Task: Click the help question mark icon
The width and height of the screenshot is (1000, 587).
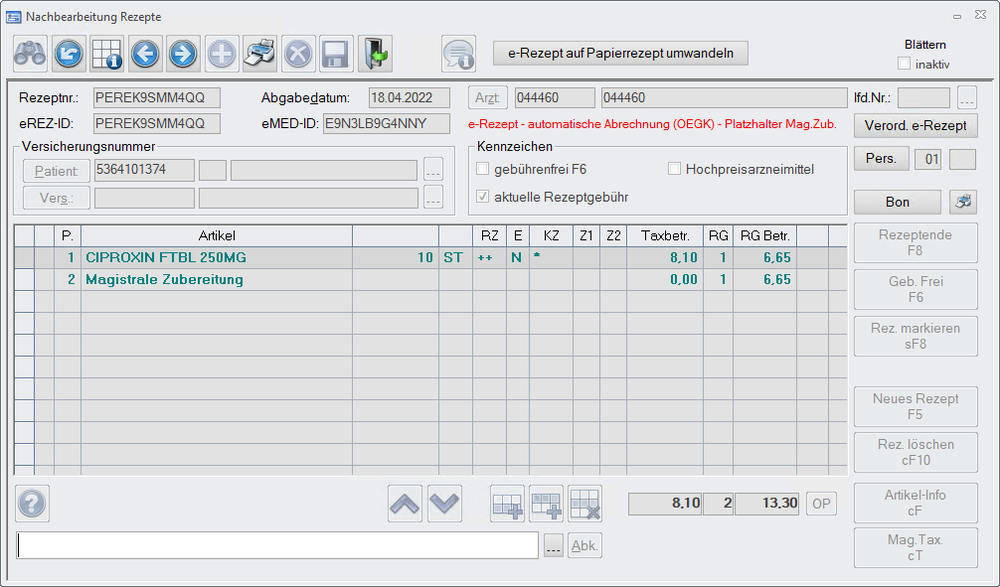Action: [x=32, y=504]
